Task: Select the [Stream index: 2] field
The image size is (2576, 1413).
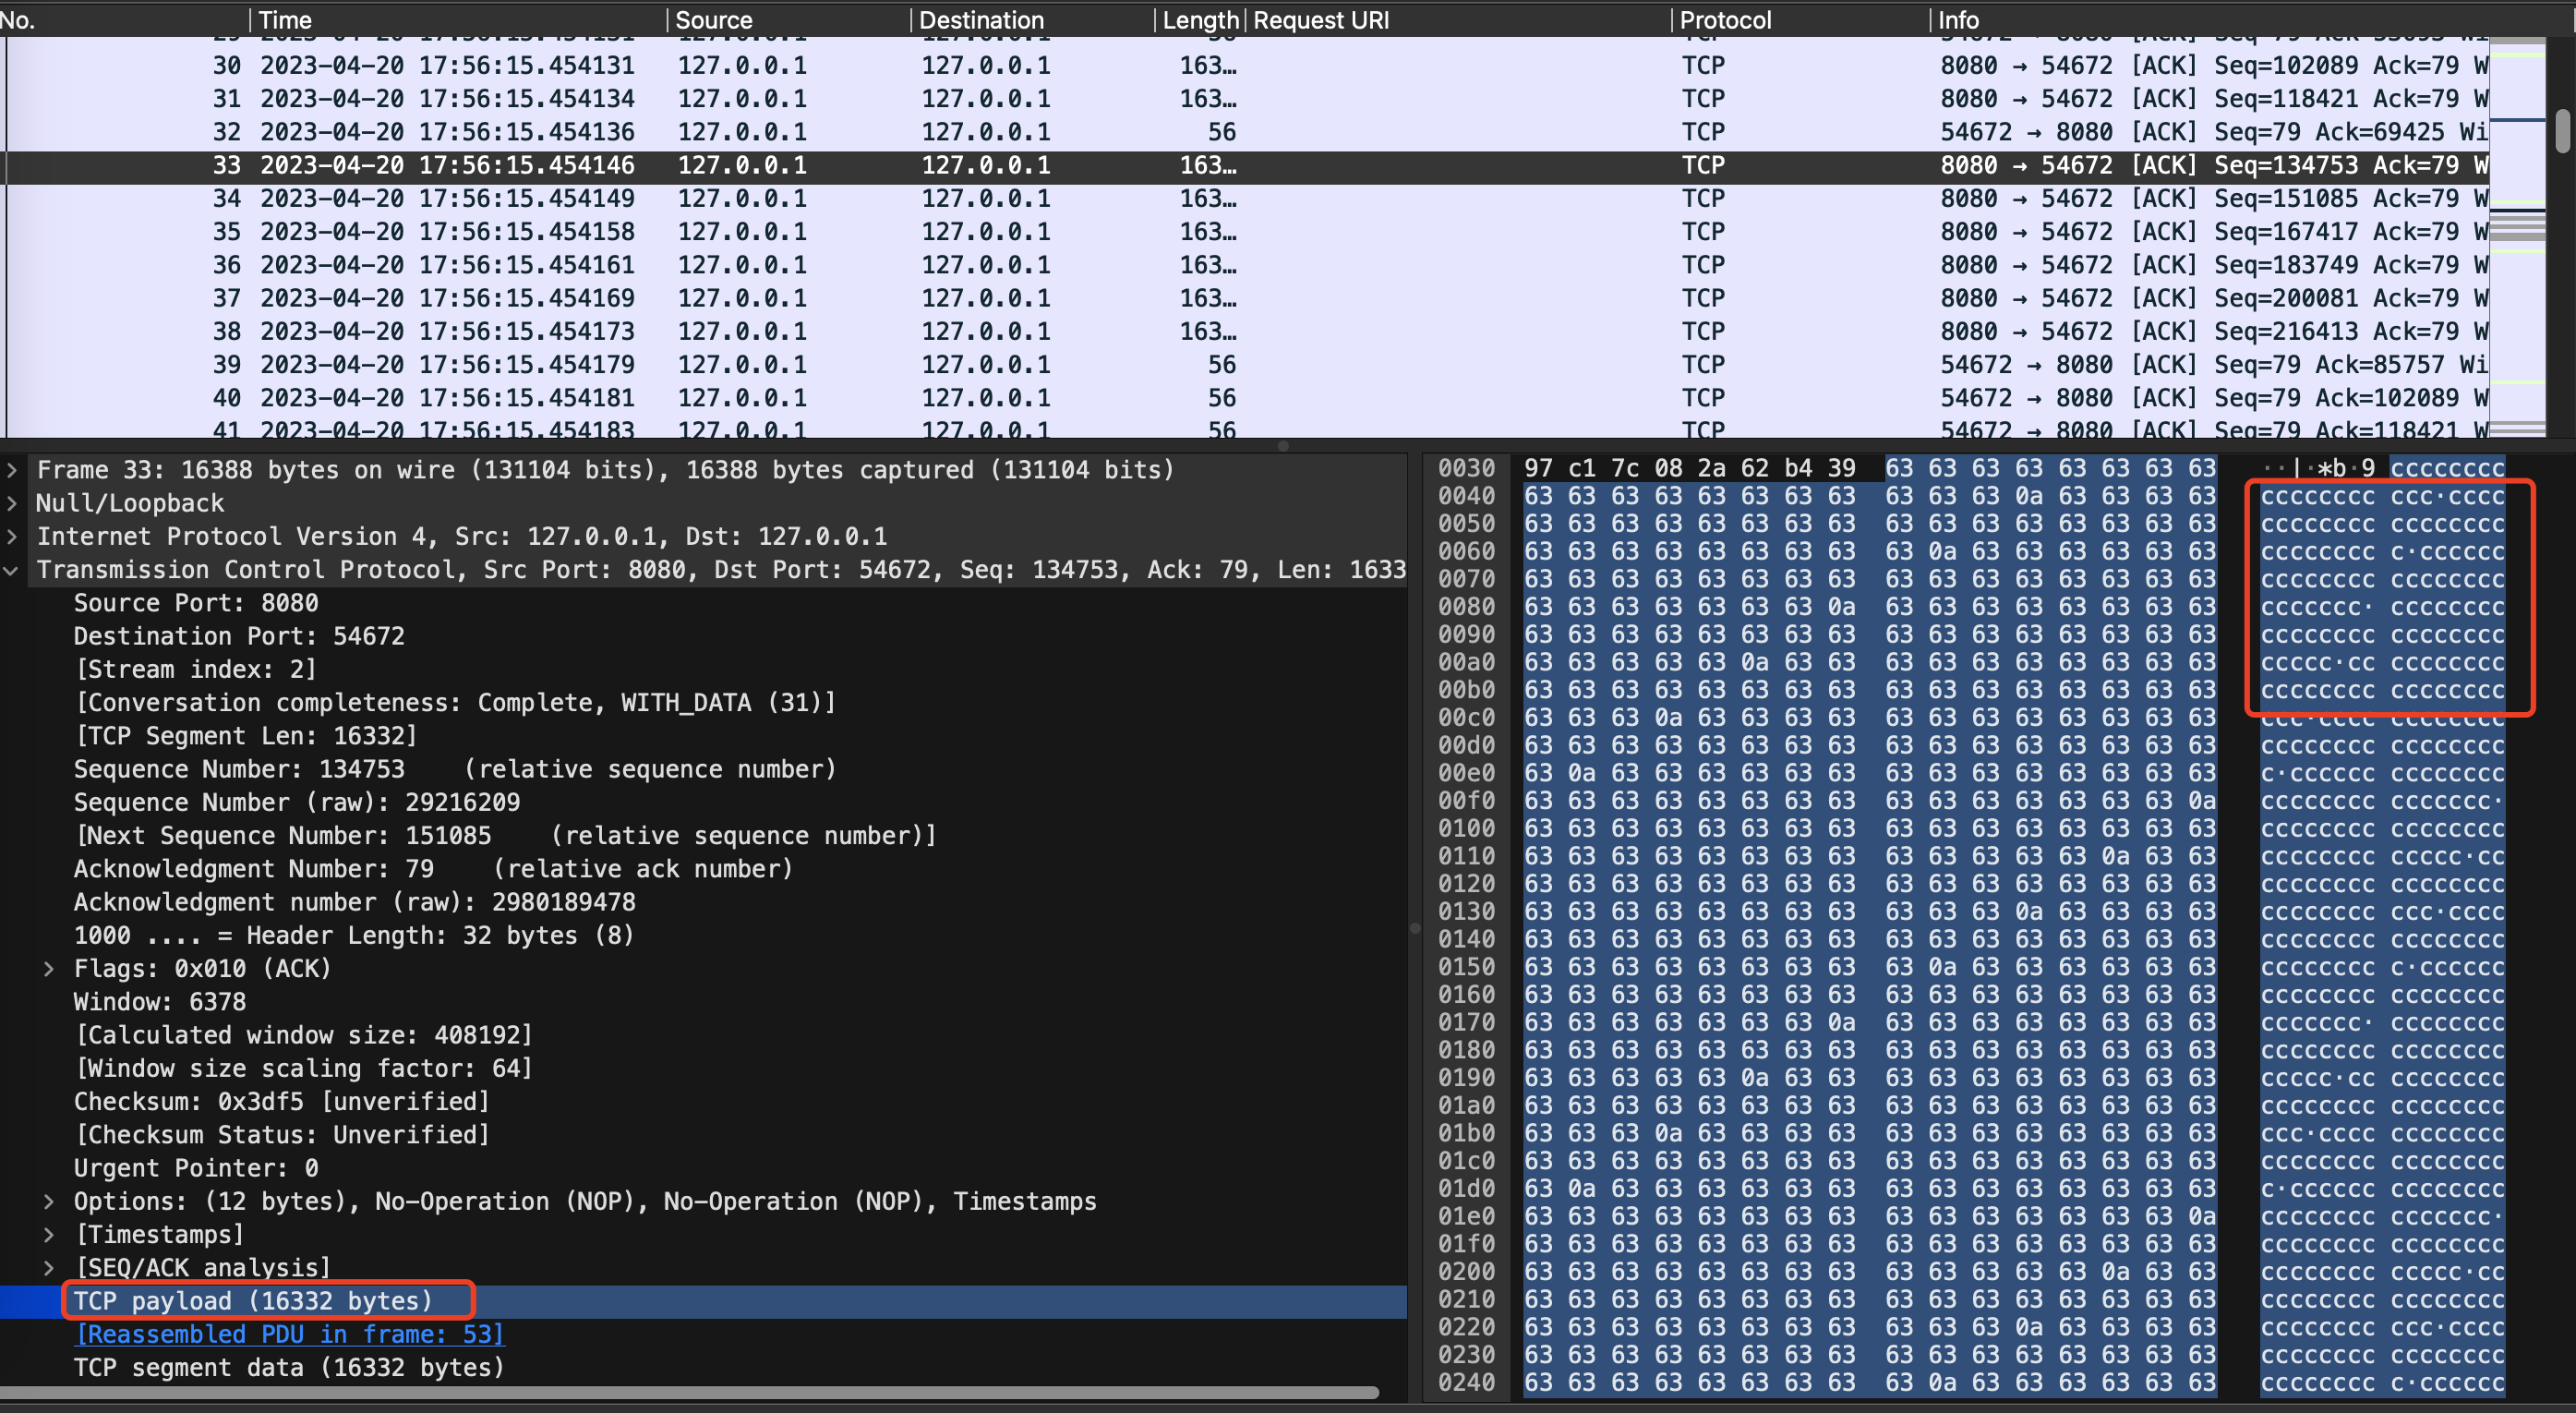Action: coord(703,669)
